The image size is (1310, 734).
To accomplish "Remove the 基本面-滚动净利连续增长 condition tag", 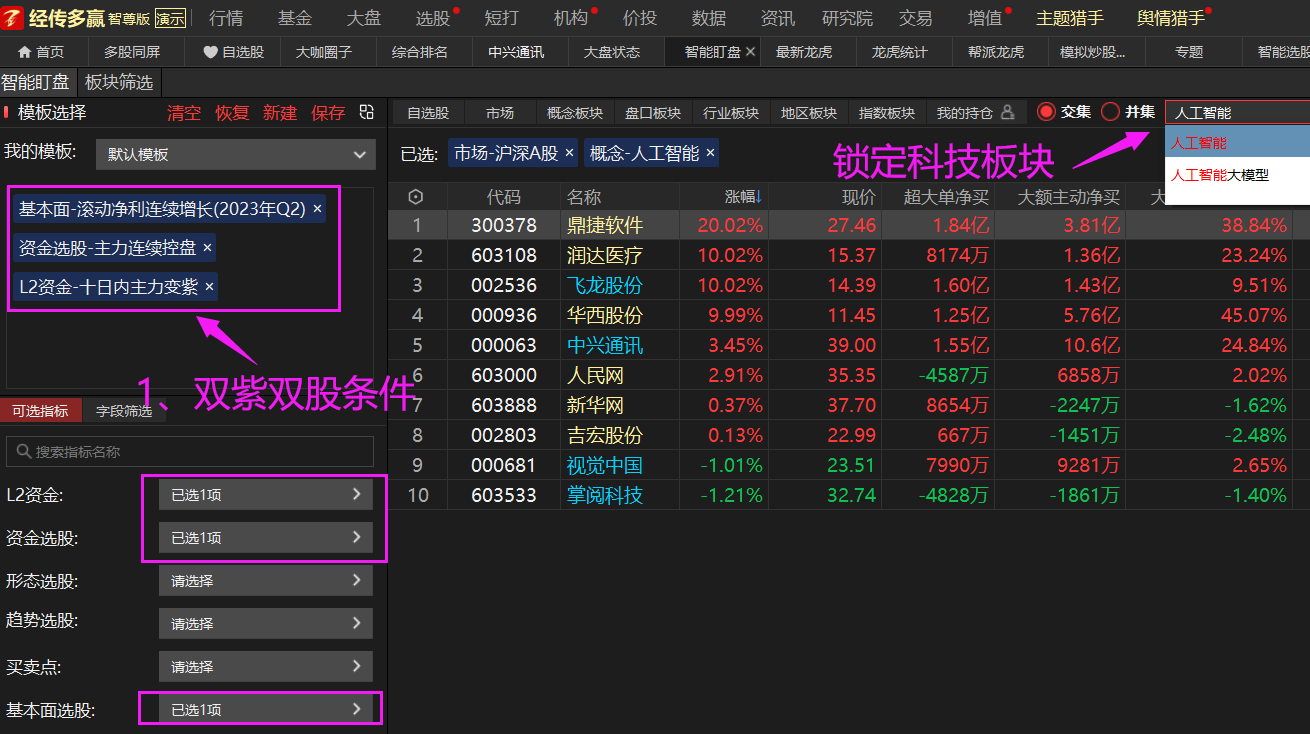I will [x=318, y=209].
